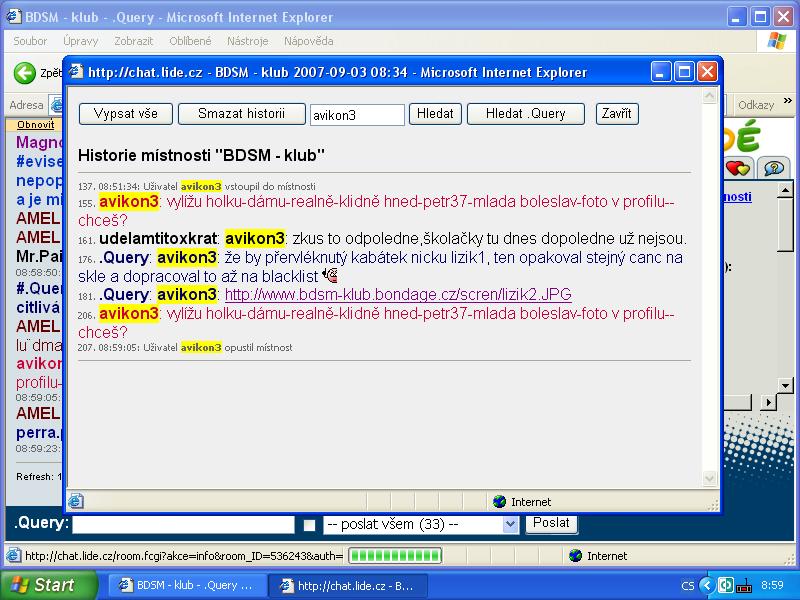Viewport: 800px width, 600px height.
Task: Open Oblíbené menu in main window
Action: click(190, 41)
